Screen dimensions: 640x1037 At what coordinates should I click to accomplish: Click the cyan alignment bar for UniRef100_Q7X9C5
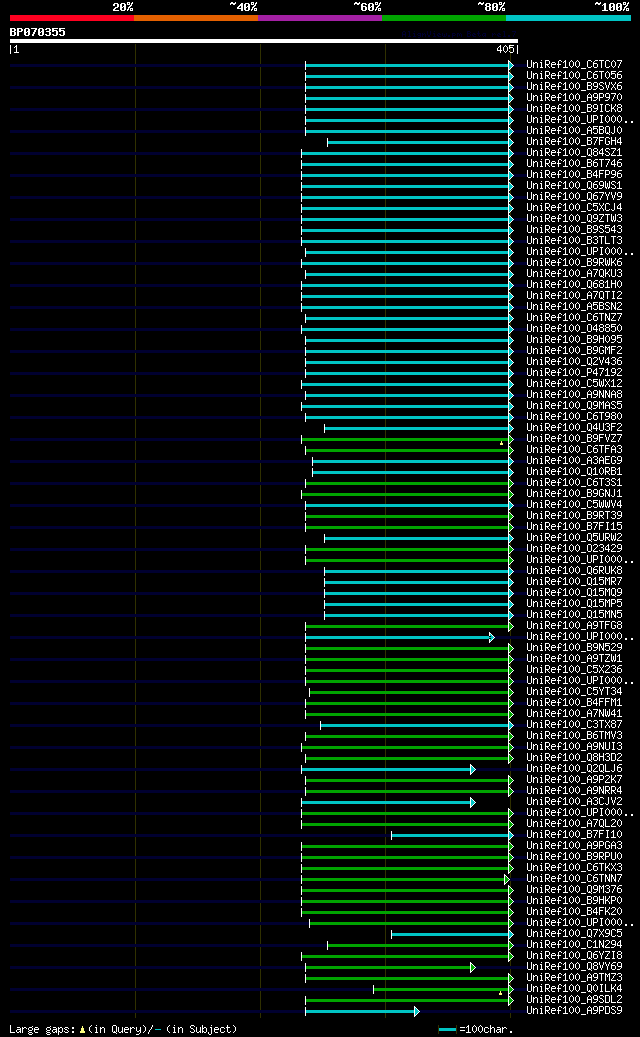pyautogui.click(x=452, y=934)
